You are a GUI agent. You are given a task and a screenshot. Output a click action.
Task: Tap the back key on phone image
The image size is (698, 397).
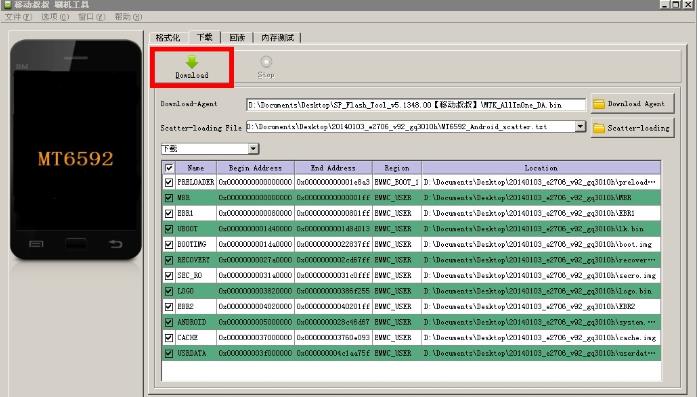coord(115,243)
